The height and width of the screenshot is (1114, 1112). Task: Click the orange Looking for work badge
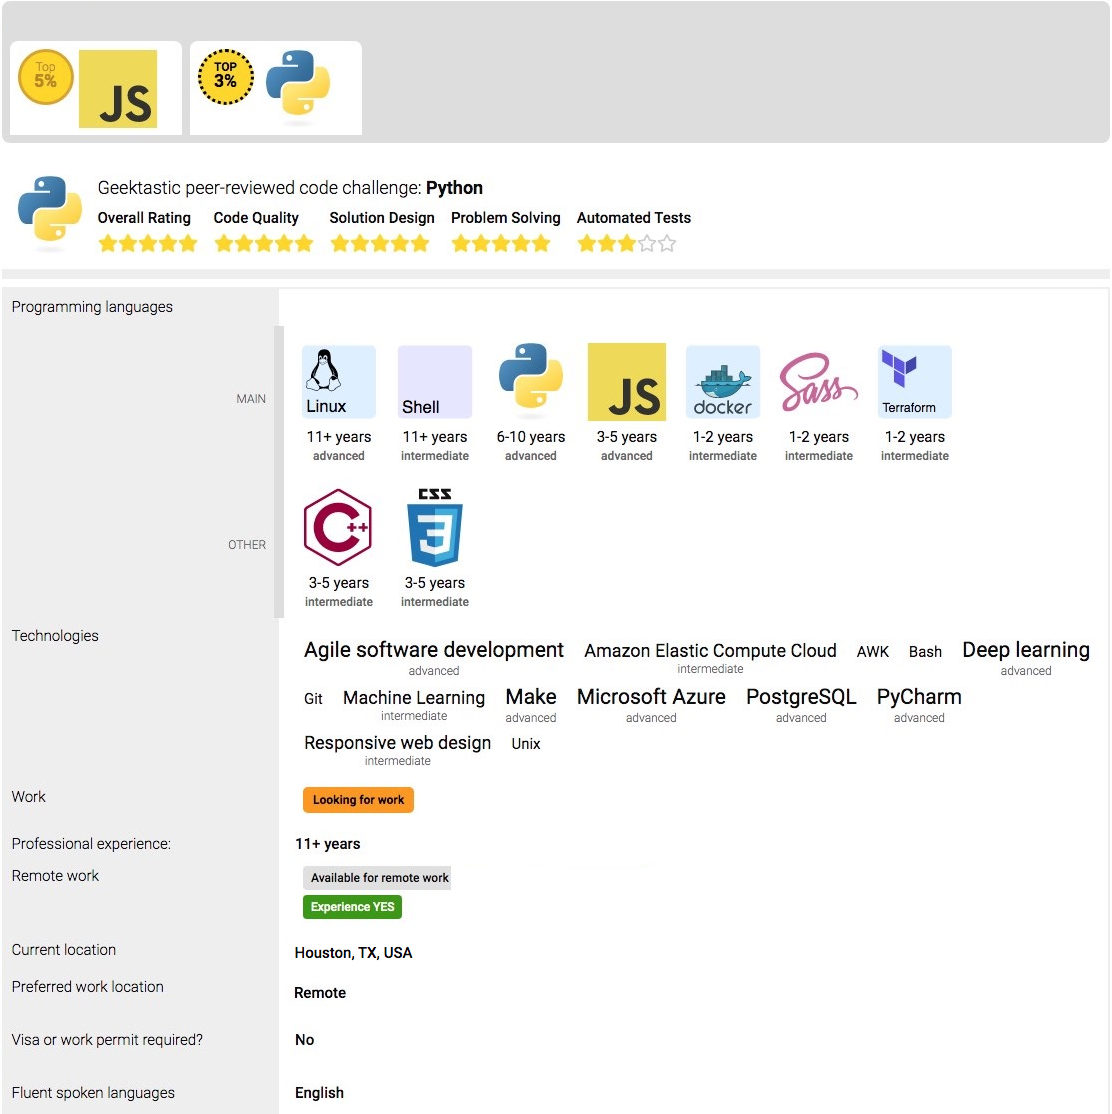pyautogui.click(x=358, y=800)
